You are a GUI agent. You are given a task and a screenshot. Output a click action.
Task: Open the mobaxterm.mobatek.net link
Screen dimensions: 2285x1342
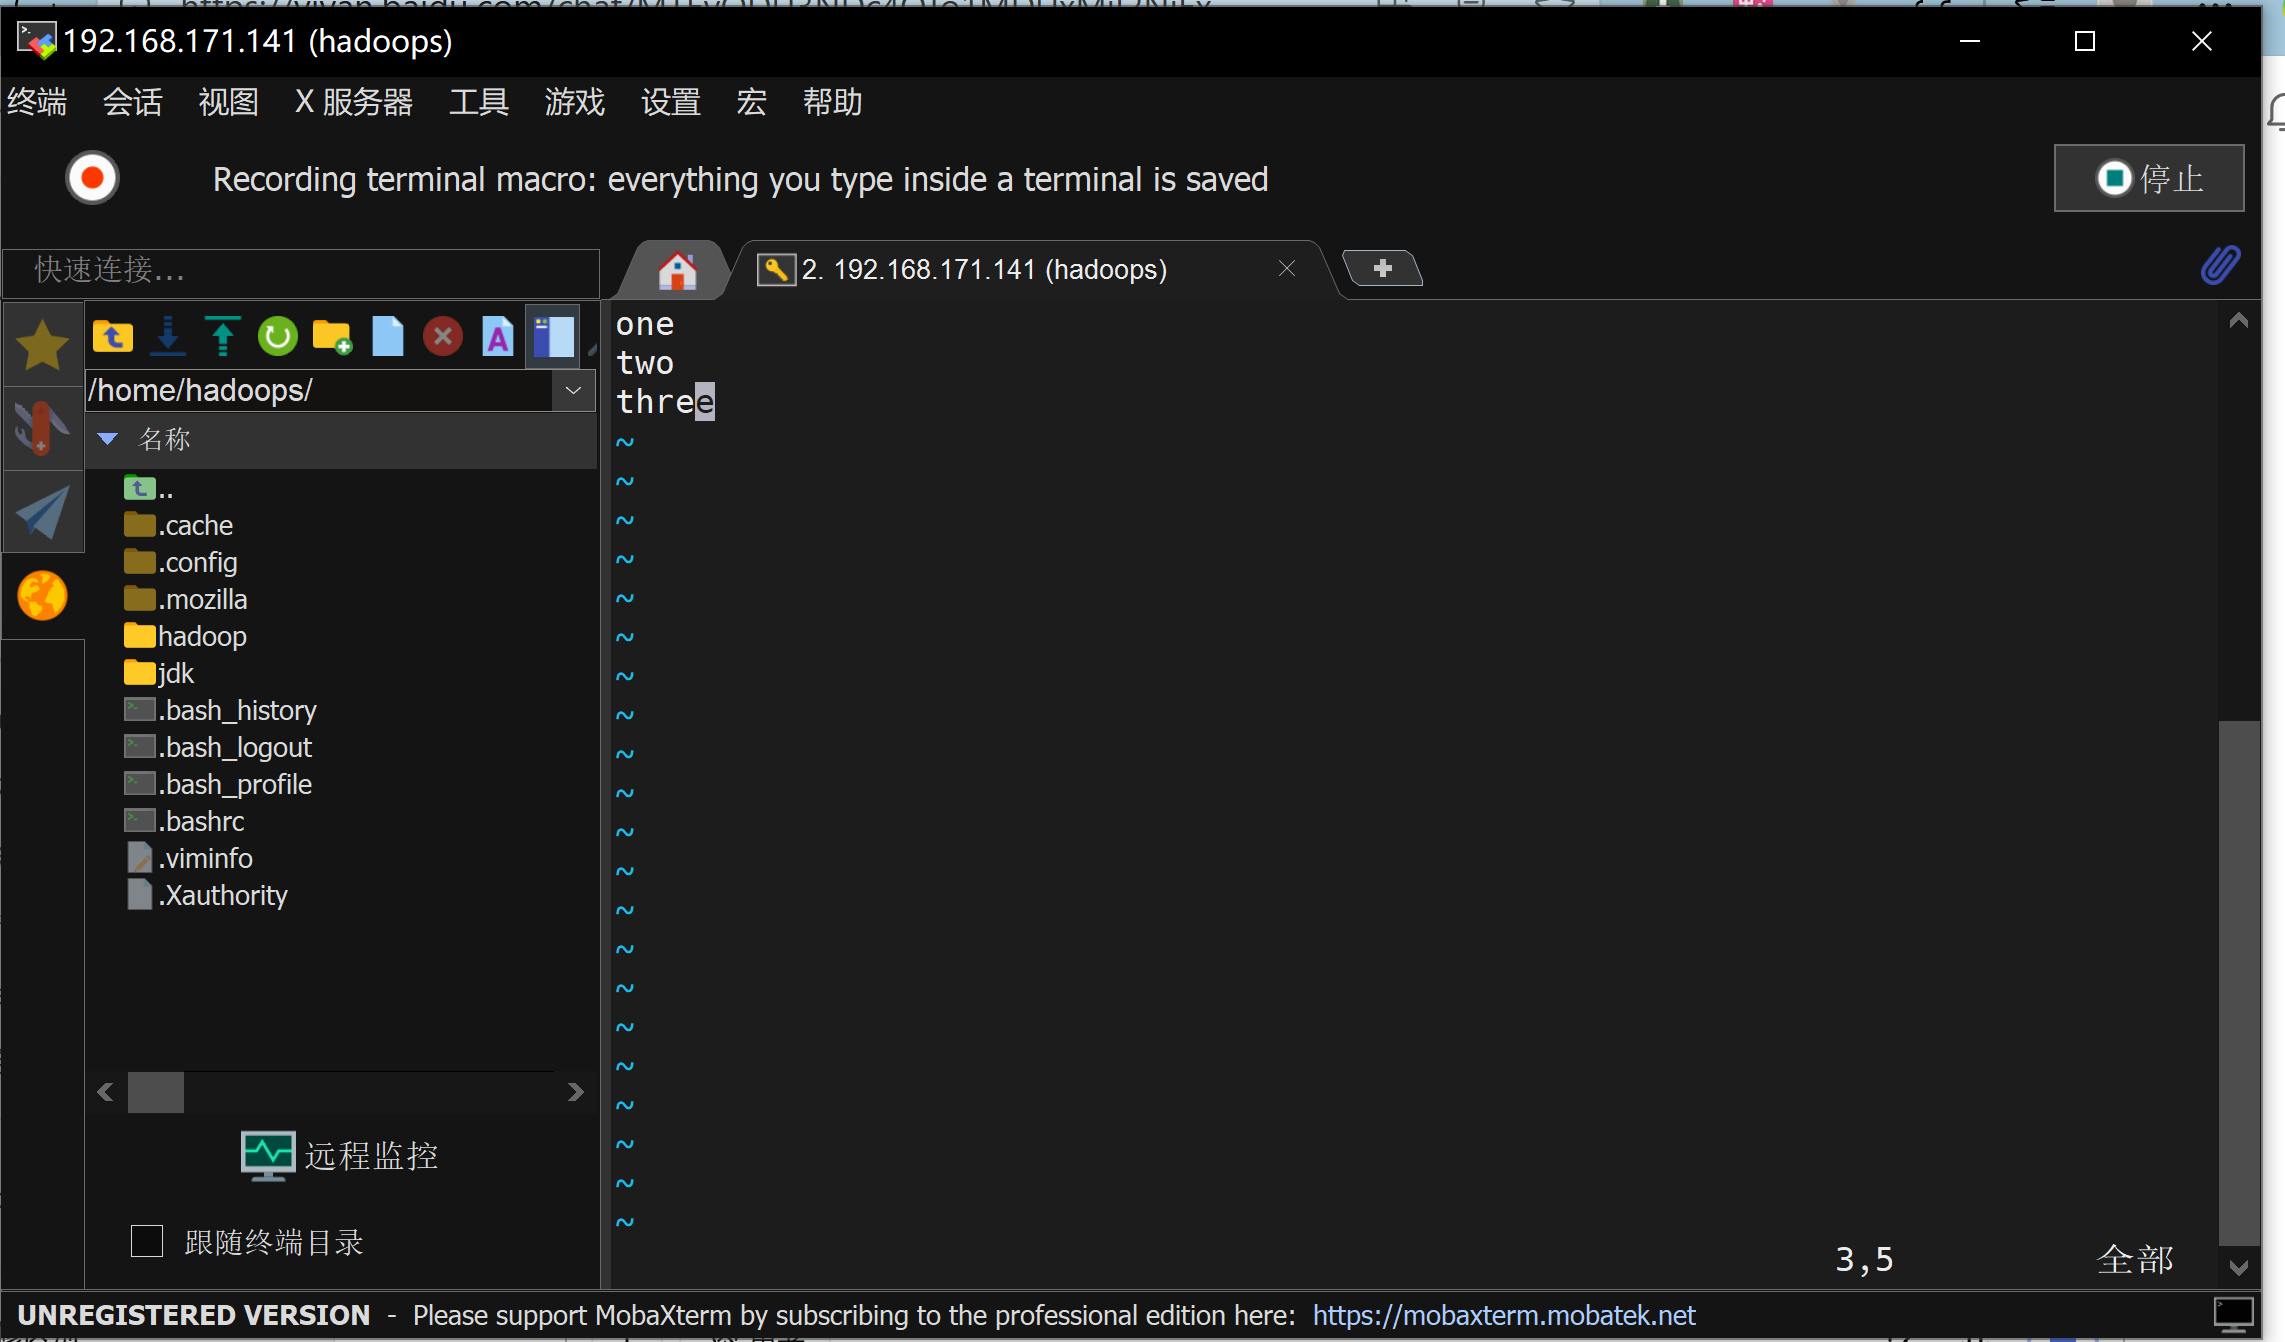click(x=1503, y=1315)
